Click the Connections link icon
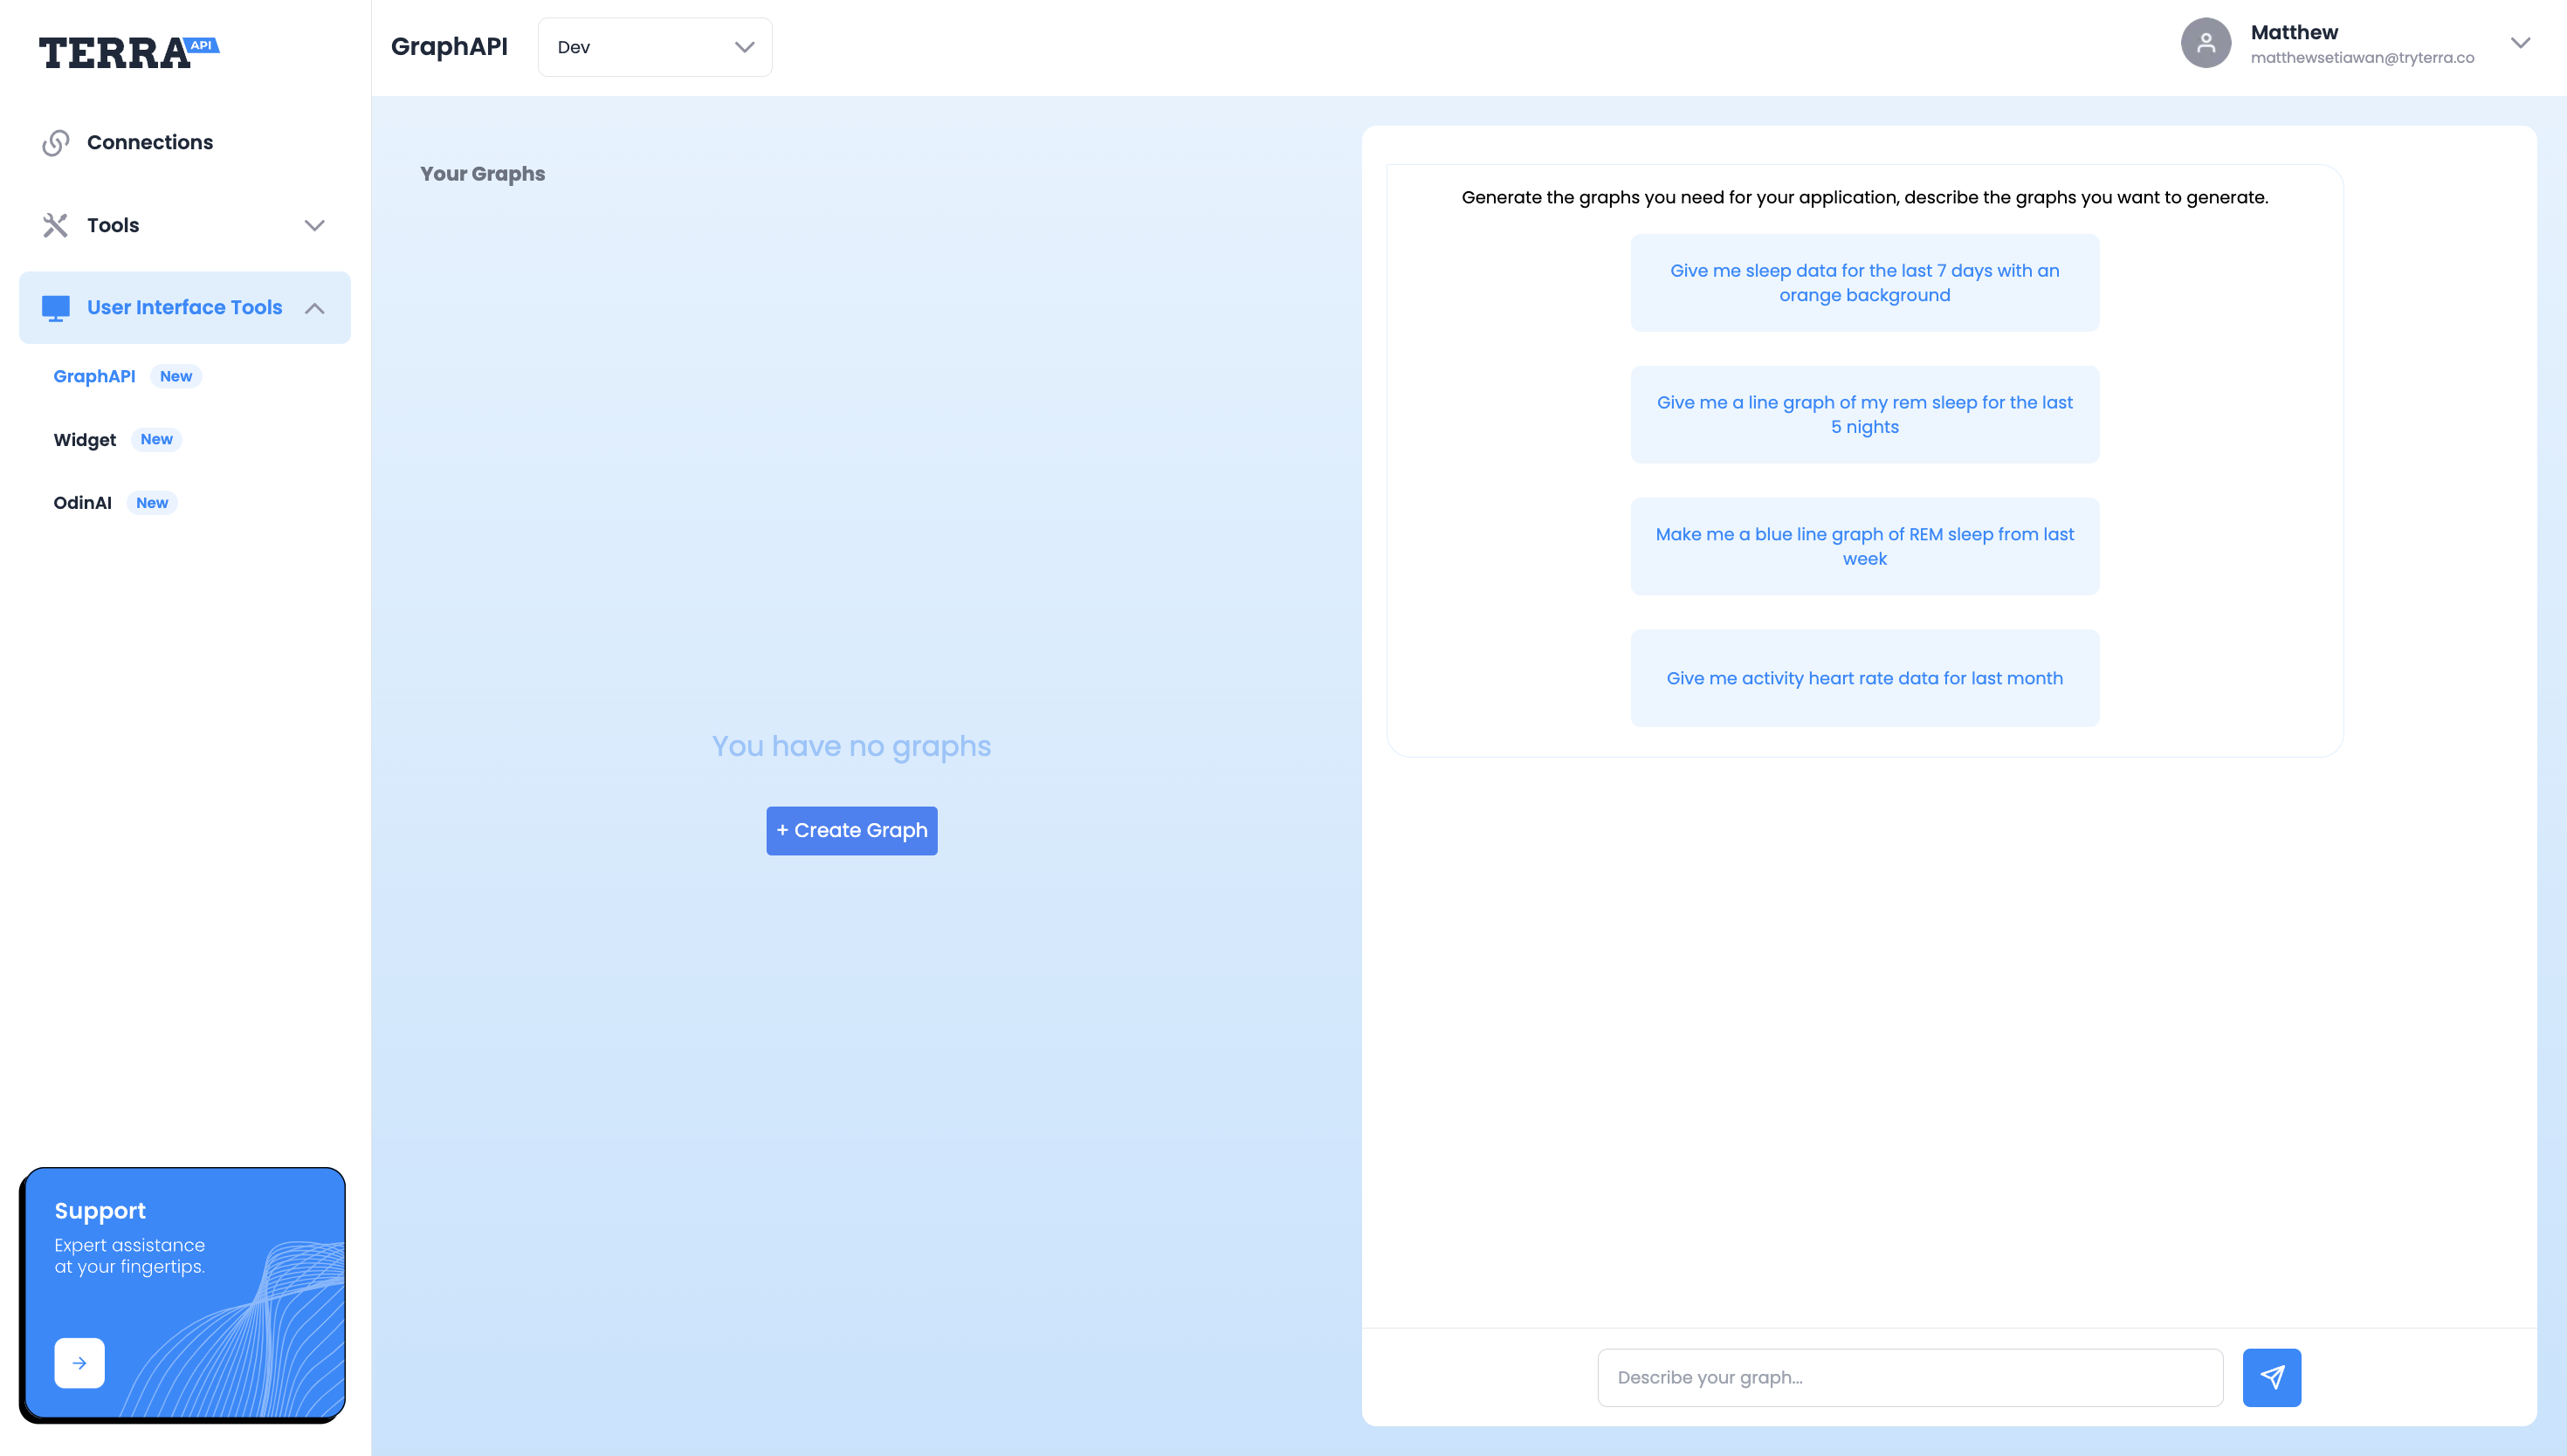Image resolution: width=2567 pixels, height=1456 pixels. (56, 143)
